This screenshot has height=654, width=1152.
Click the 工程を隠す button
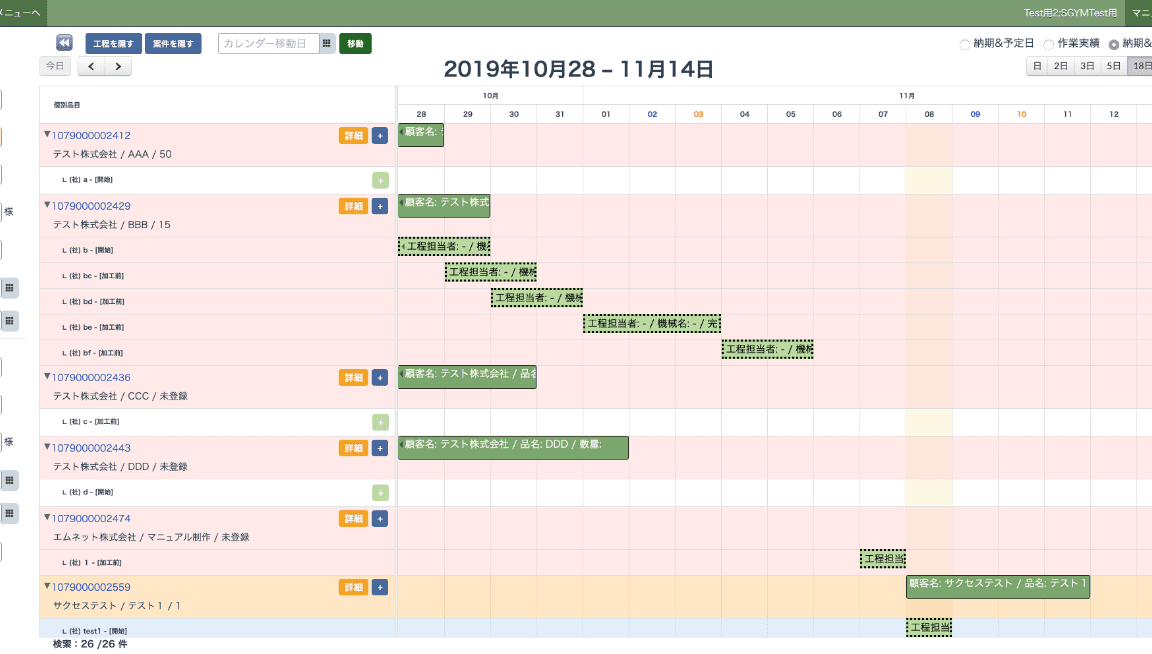tap(113, 44)
